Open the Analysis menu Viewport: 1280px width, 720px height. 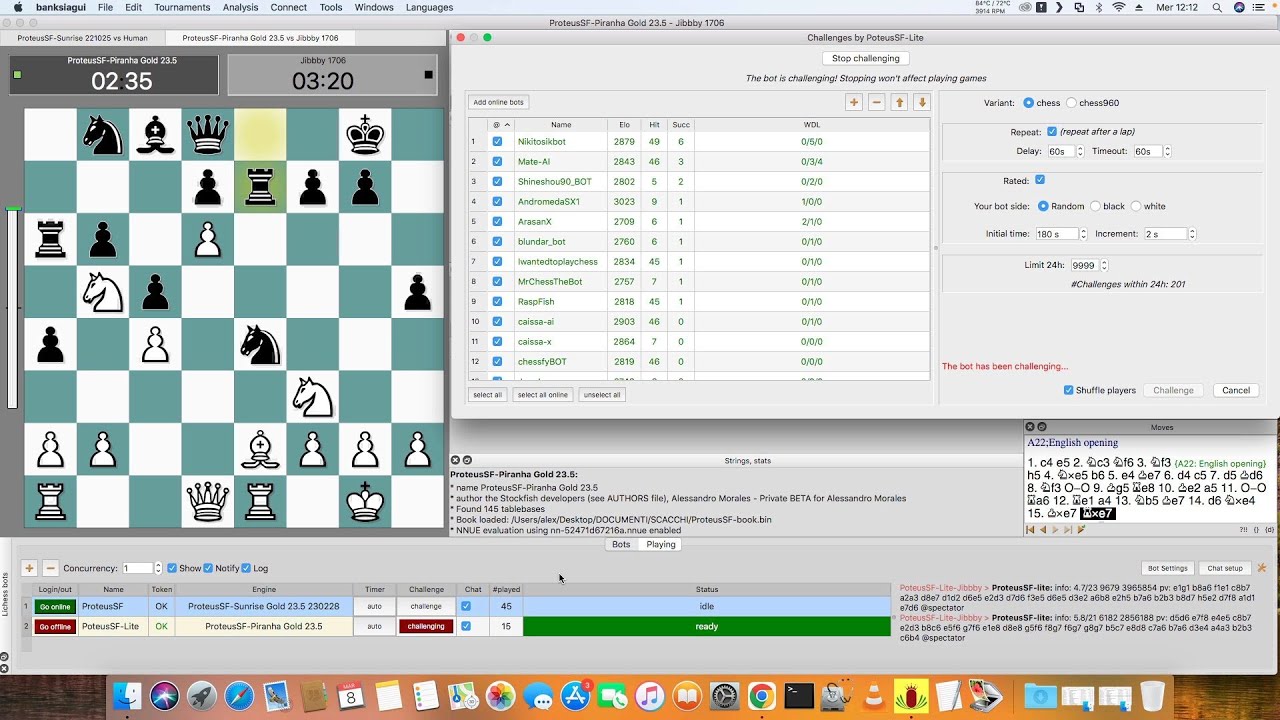[240, 7]
